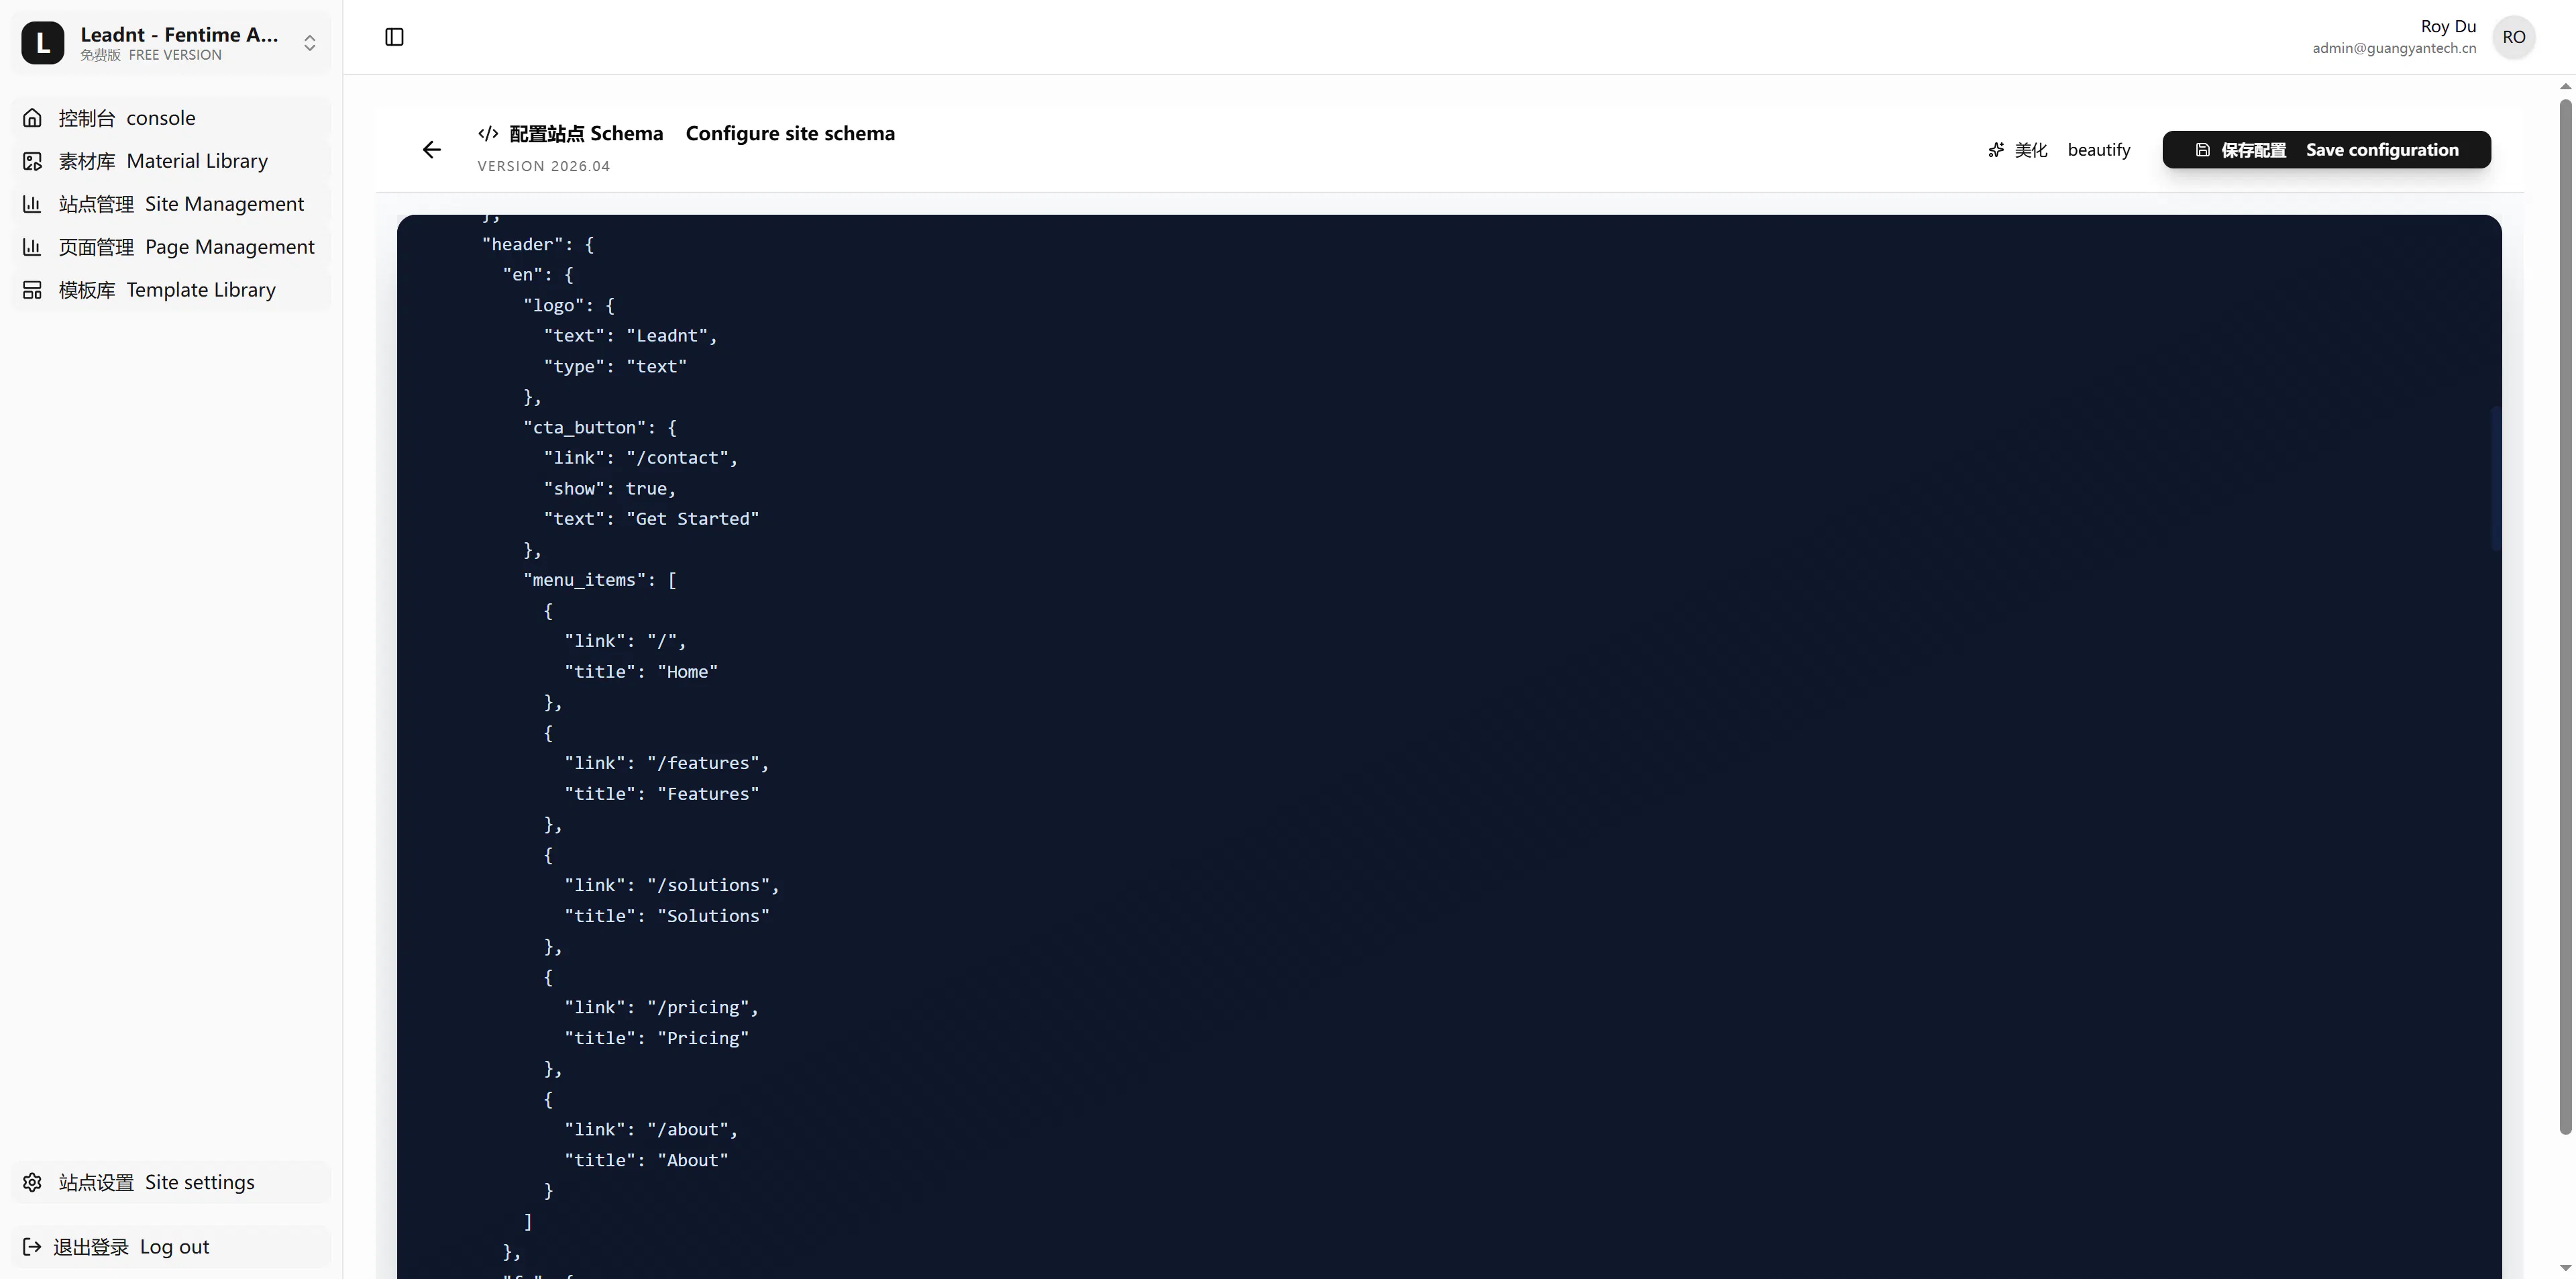Save configuration
2576x1279 pixels.
click(x=2326, y=150)
